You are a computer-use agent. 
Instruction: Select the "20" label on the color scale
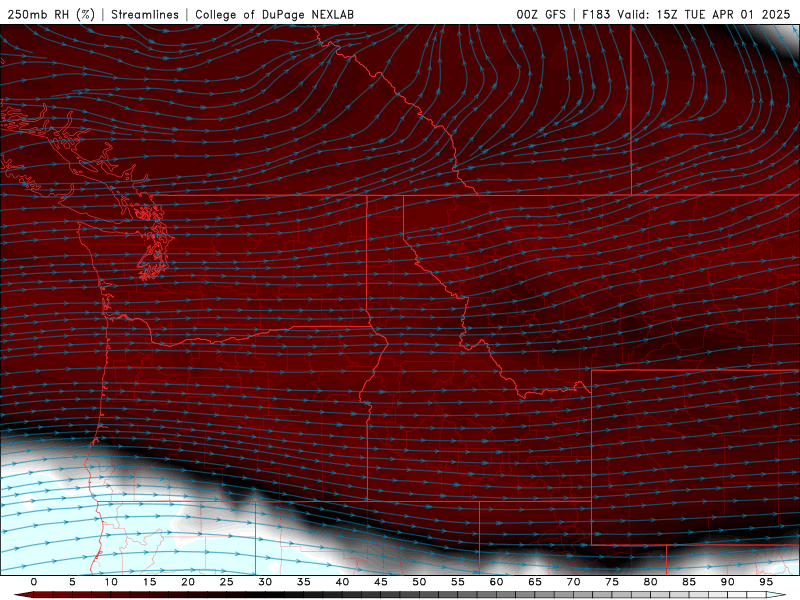pyautogui.click(x=188, y=582)
